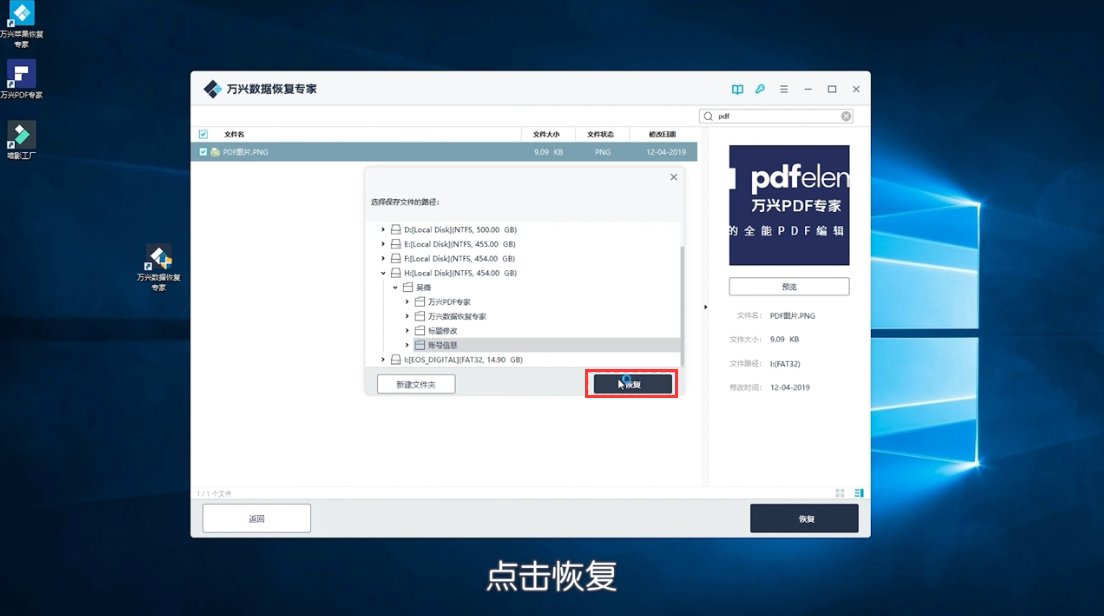Click inside the pdf search field

pos(770,116)
